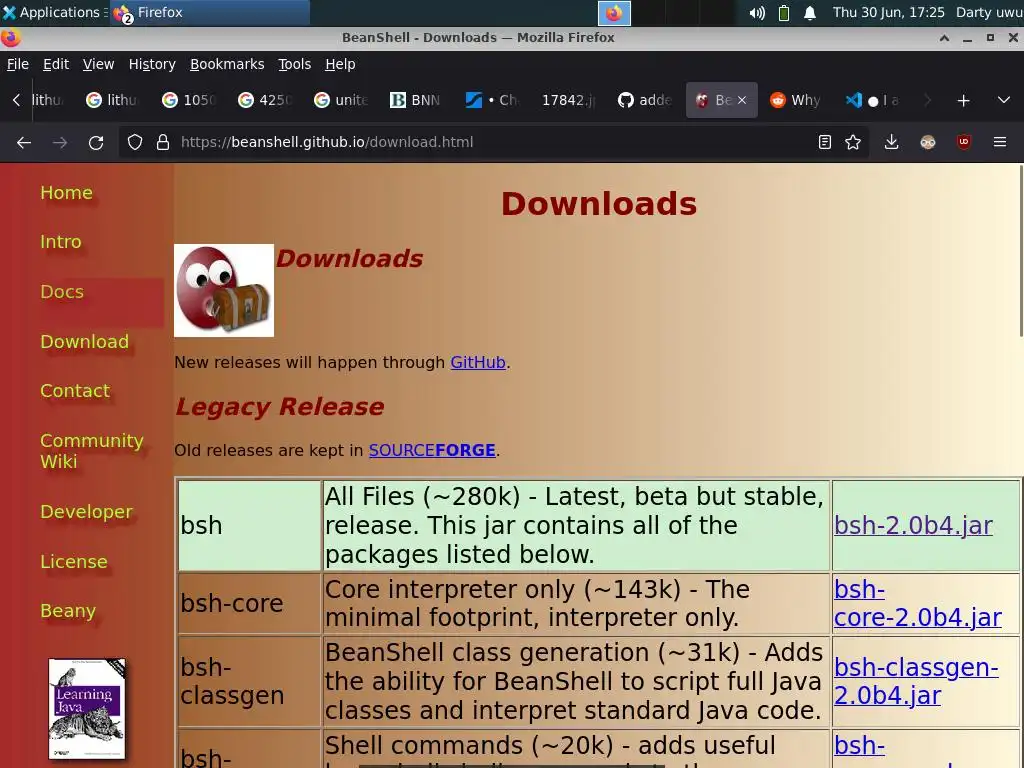Switch to the Reddit 'Why' tab
The height and width of the screenshot is (768, 1024).
click(x=795, y=101)
